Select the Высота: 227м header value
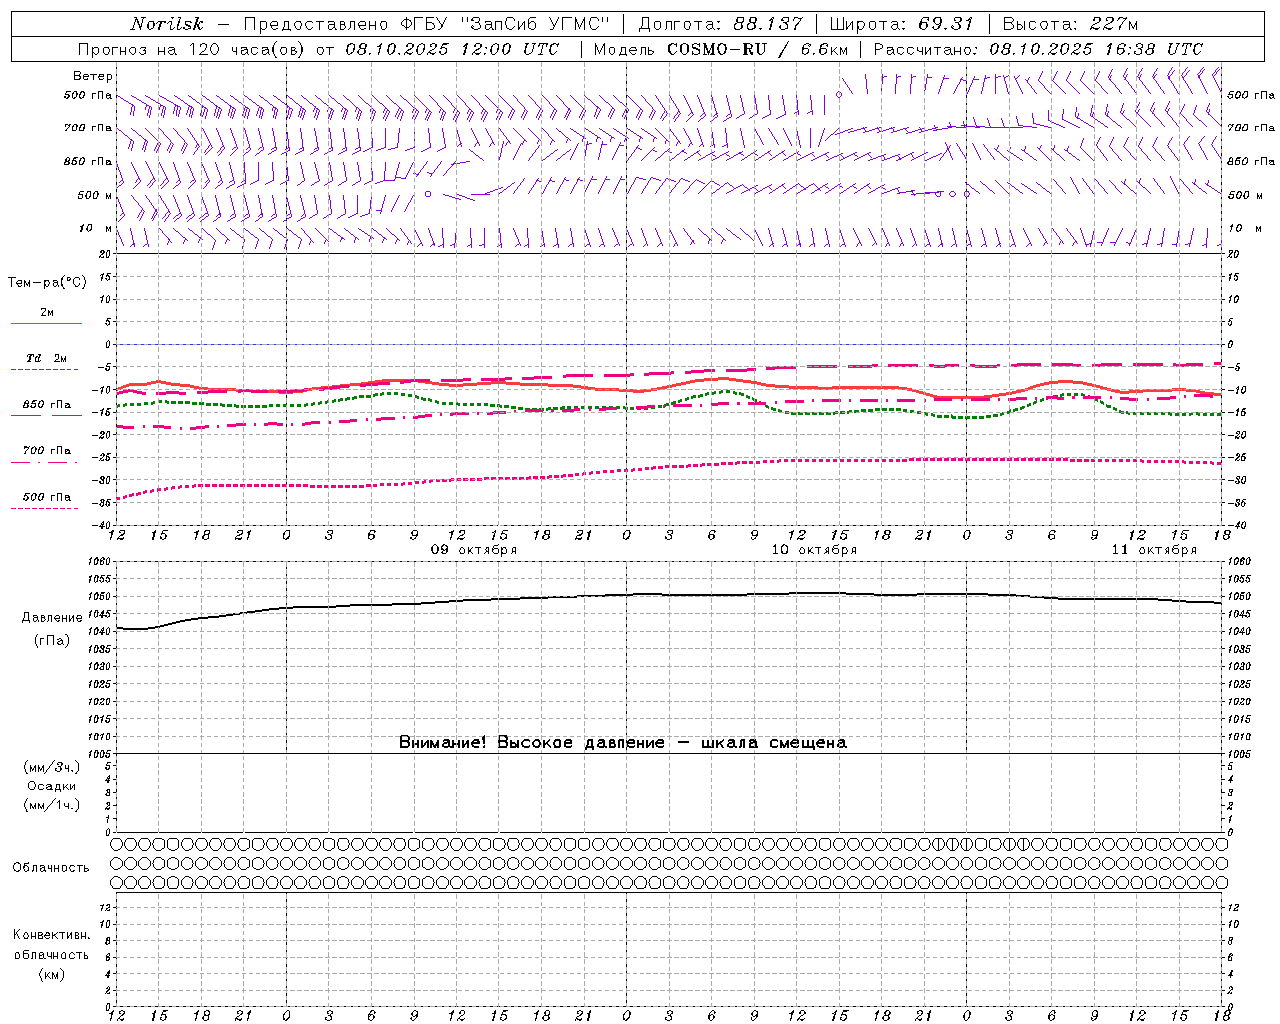Viewport: 1280px width, 1024px height. coord(1070,24)
